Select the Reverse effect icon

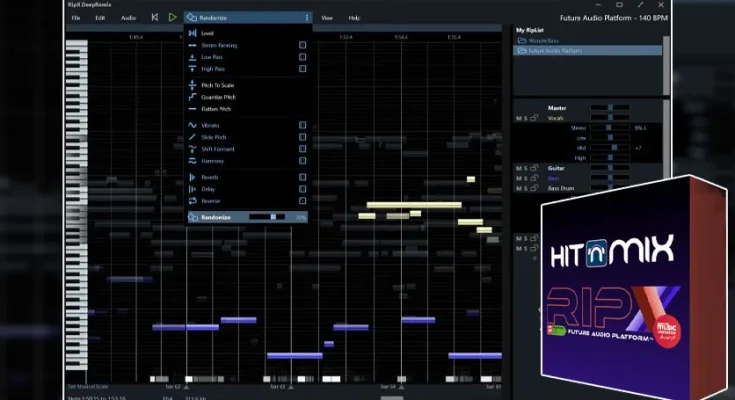(192, 201)
